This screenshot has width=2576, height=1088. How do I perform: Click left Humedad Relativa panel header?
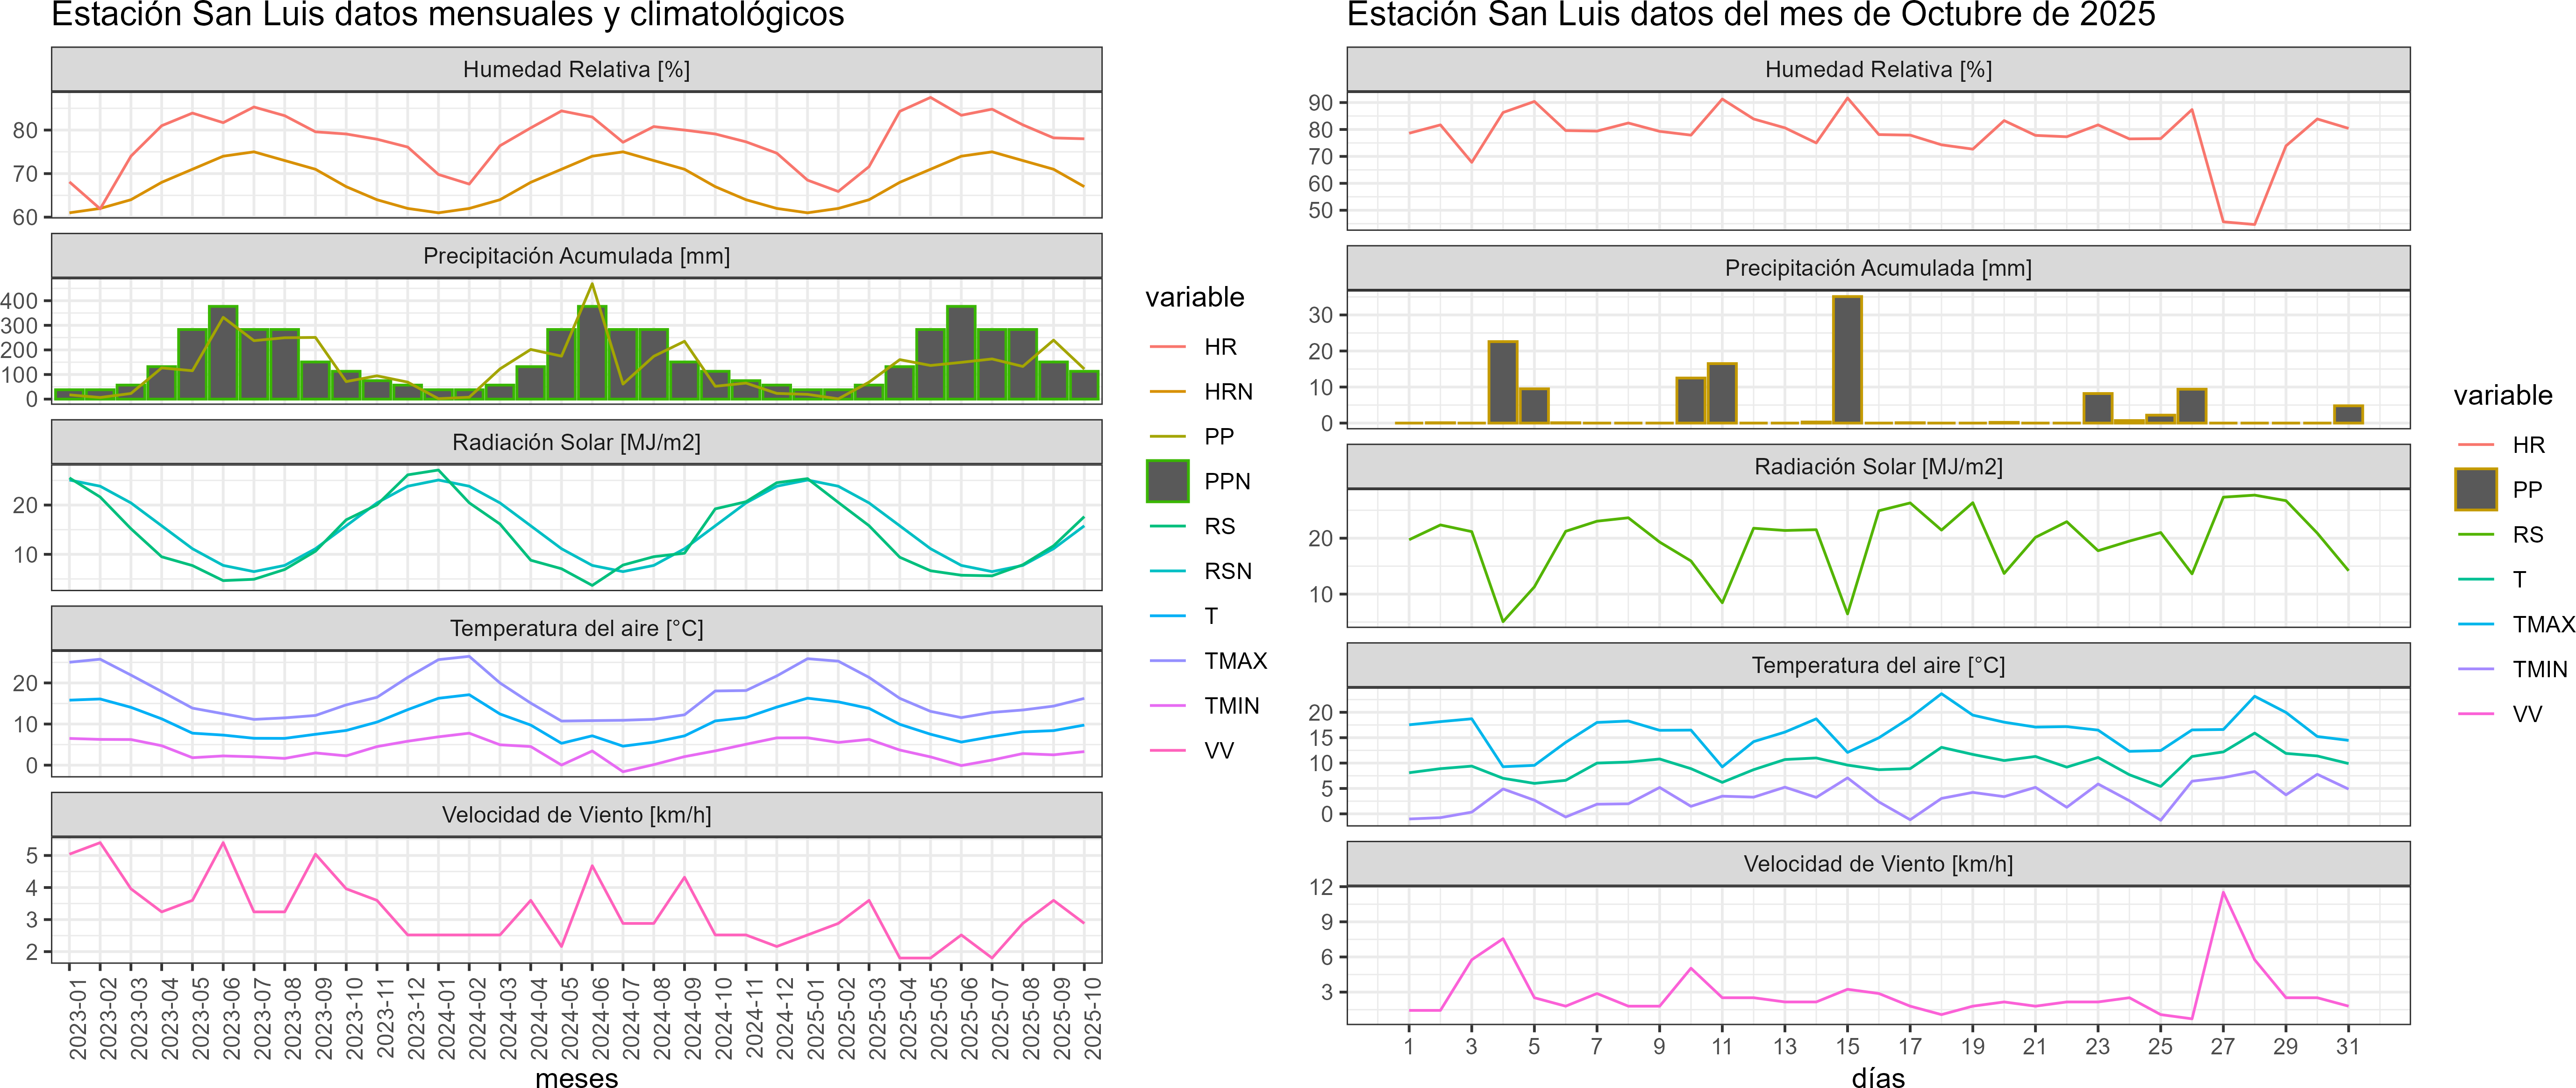click(x=576, y=70)
